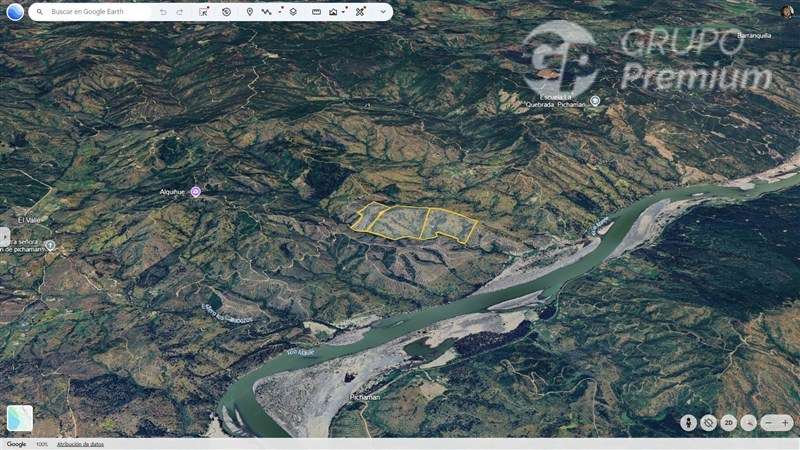The height and width of the screenshot is (450, 800).
Task: Activate the Street View pegman button
Action: click(x=688, y=423)
